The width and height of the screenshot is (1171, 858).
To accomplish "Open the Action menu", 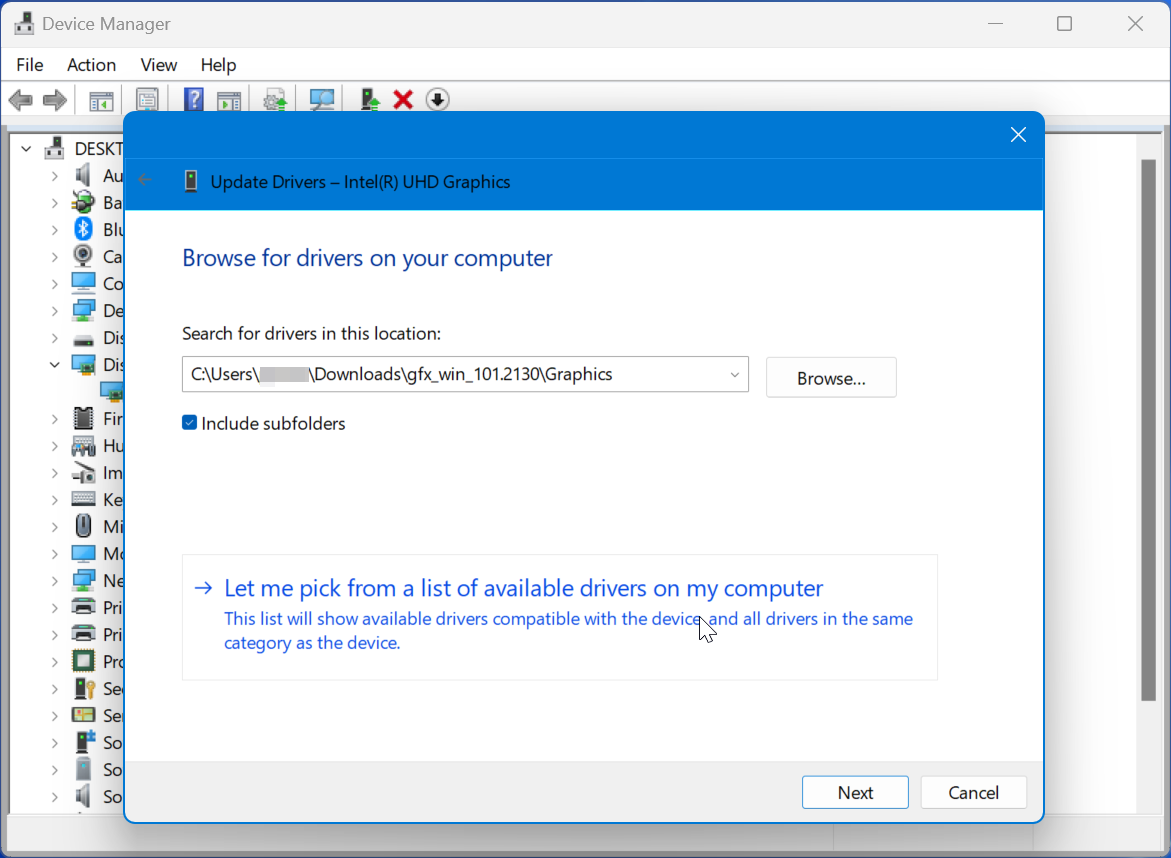I will pos(91,65).
